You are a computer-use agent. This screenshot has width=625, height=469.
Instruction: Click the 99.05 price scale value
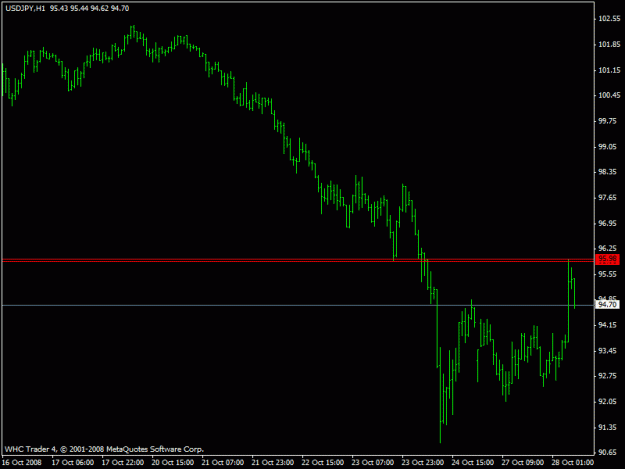[609, 147]
